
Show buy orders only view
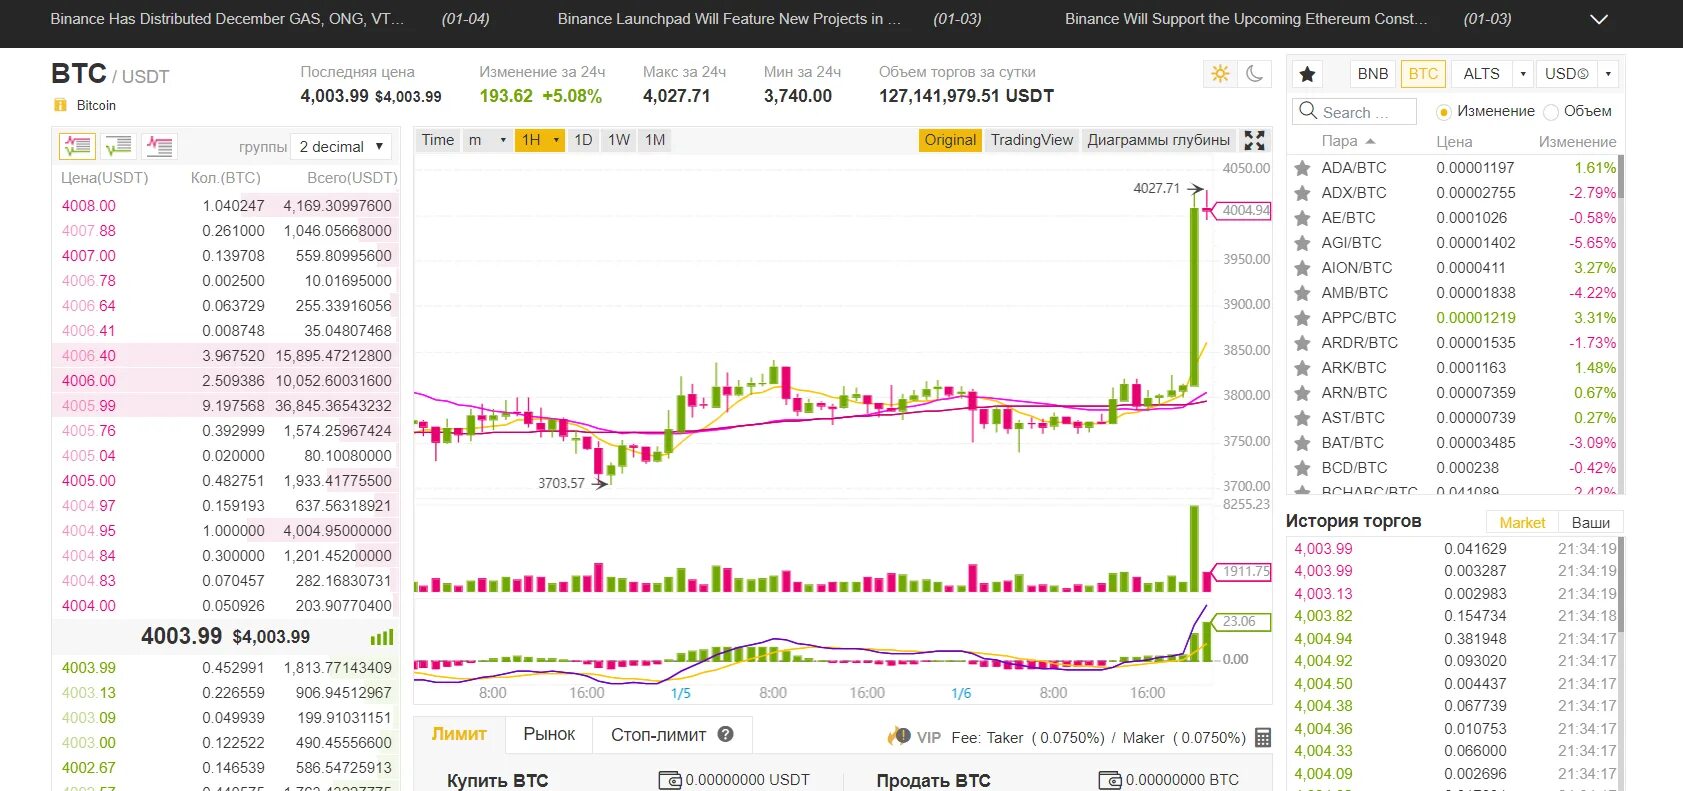(118, 146)
